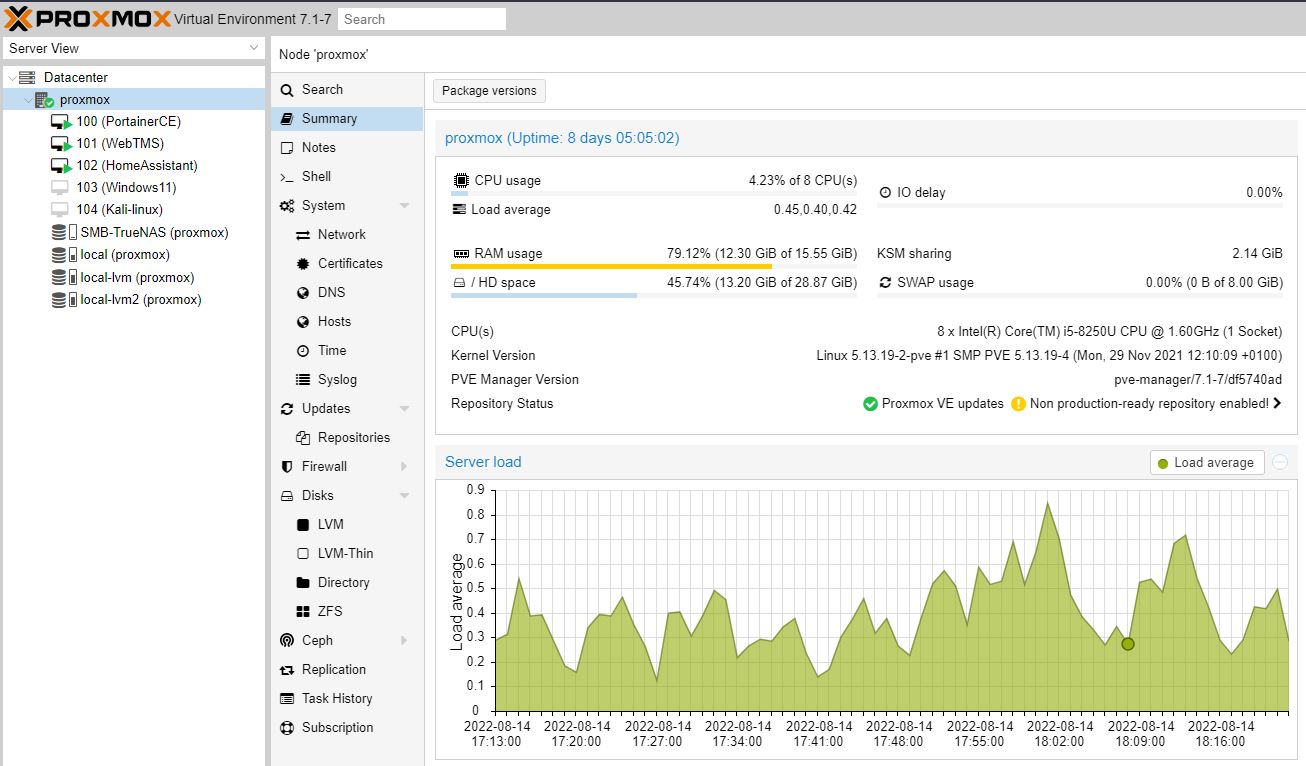Collapse the Updates menu section arrow
This screenshot has height=766, width=1306.
click(404, 408)
